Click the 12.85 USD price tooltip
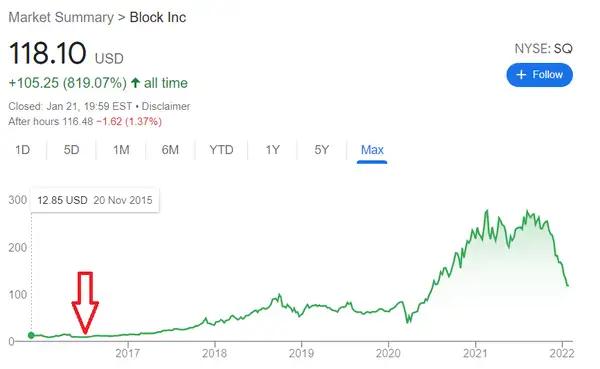This screenshot has width=600, height=369. coord(95,200)
